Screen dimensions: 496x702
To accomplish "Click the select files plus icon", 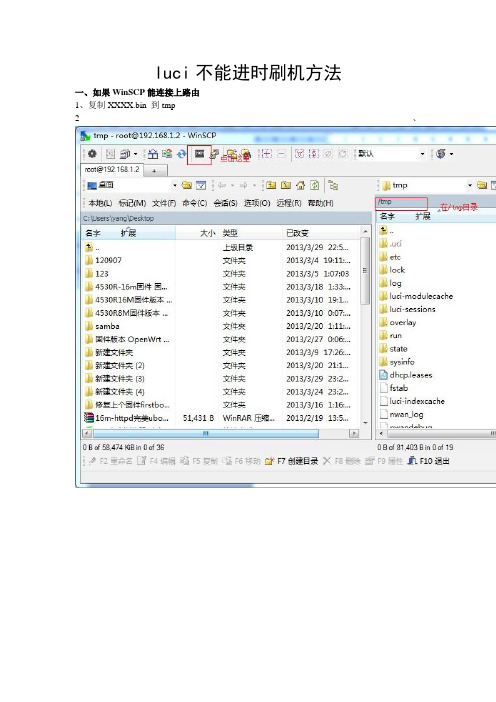I will coord(266,154).
